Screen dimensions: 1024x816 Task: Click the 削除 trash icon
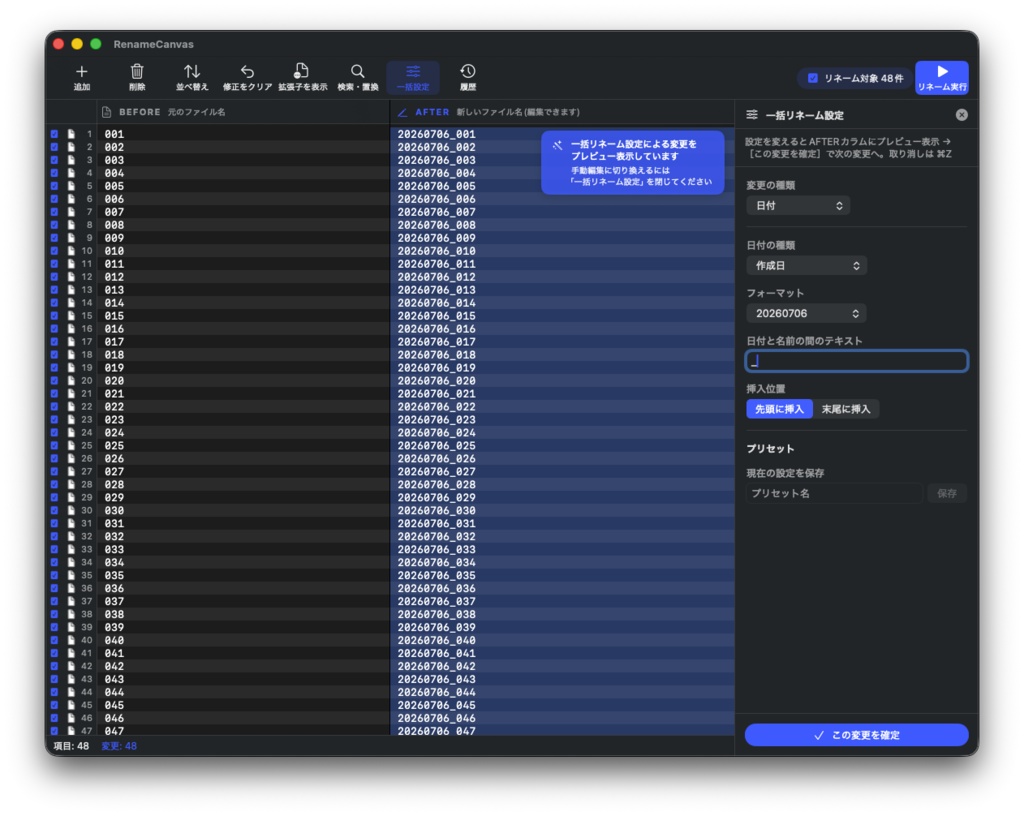[x=136, y=71]
